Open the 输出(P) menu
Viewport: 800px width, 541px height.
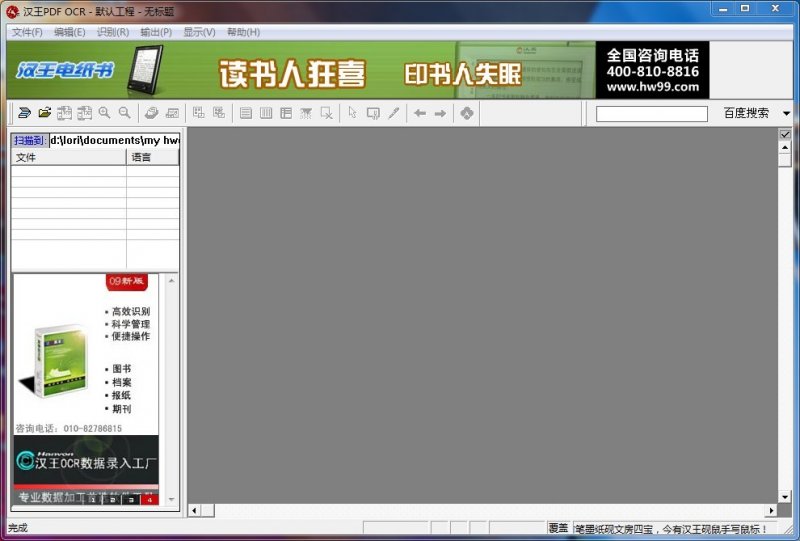coord(156,32)
